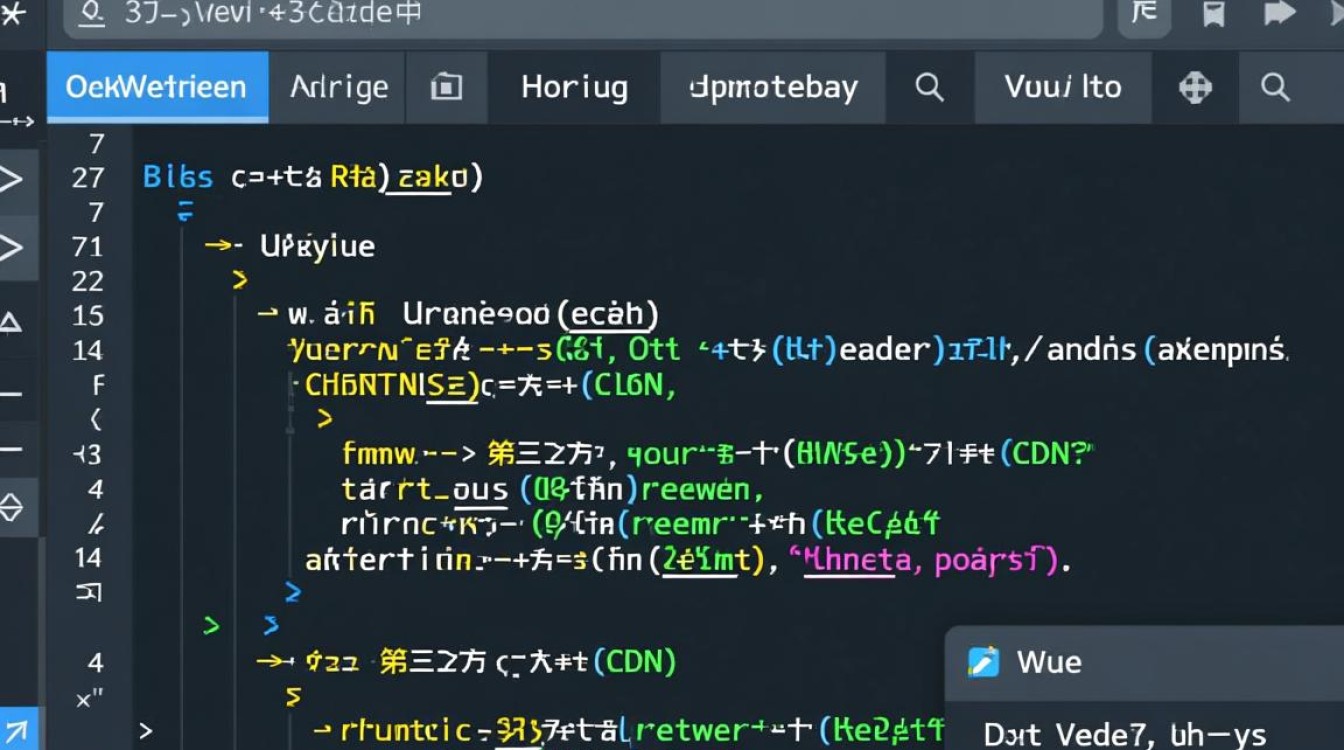The height and width of the screenshot is (750, 1344).
Task: Click the pencil icon beside Wue
Action: tap(984, 662)
